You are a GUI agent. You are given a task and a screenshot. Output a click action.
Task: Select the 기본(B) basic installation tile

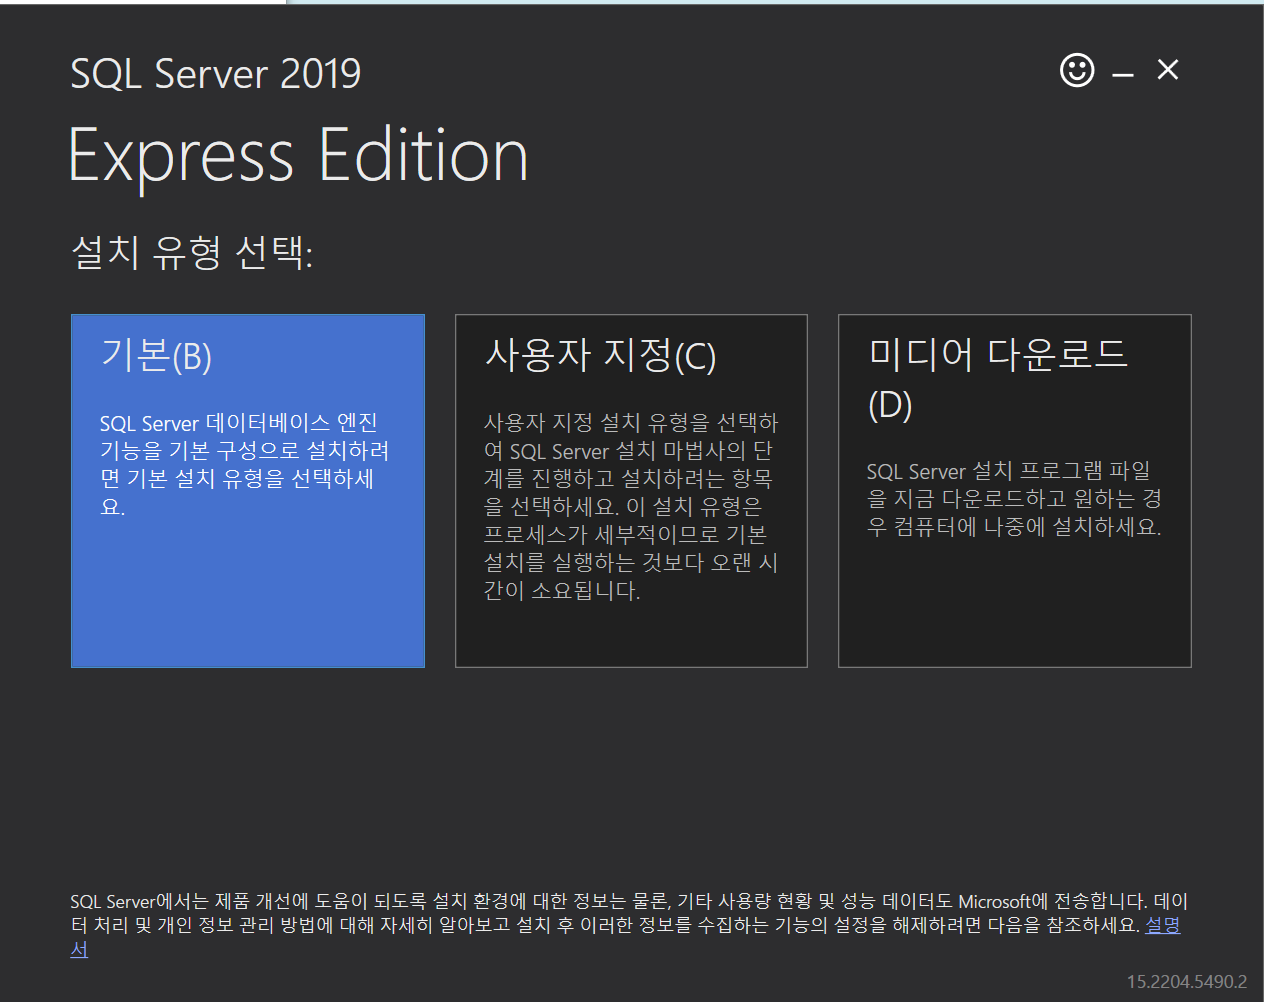248,491
